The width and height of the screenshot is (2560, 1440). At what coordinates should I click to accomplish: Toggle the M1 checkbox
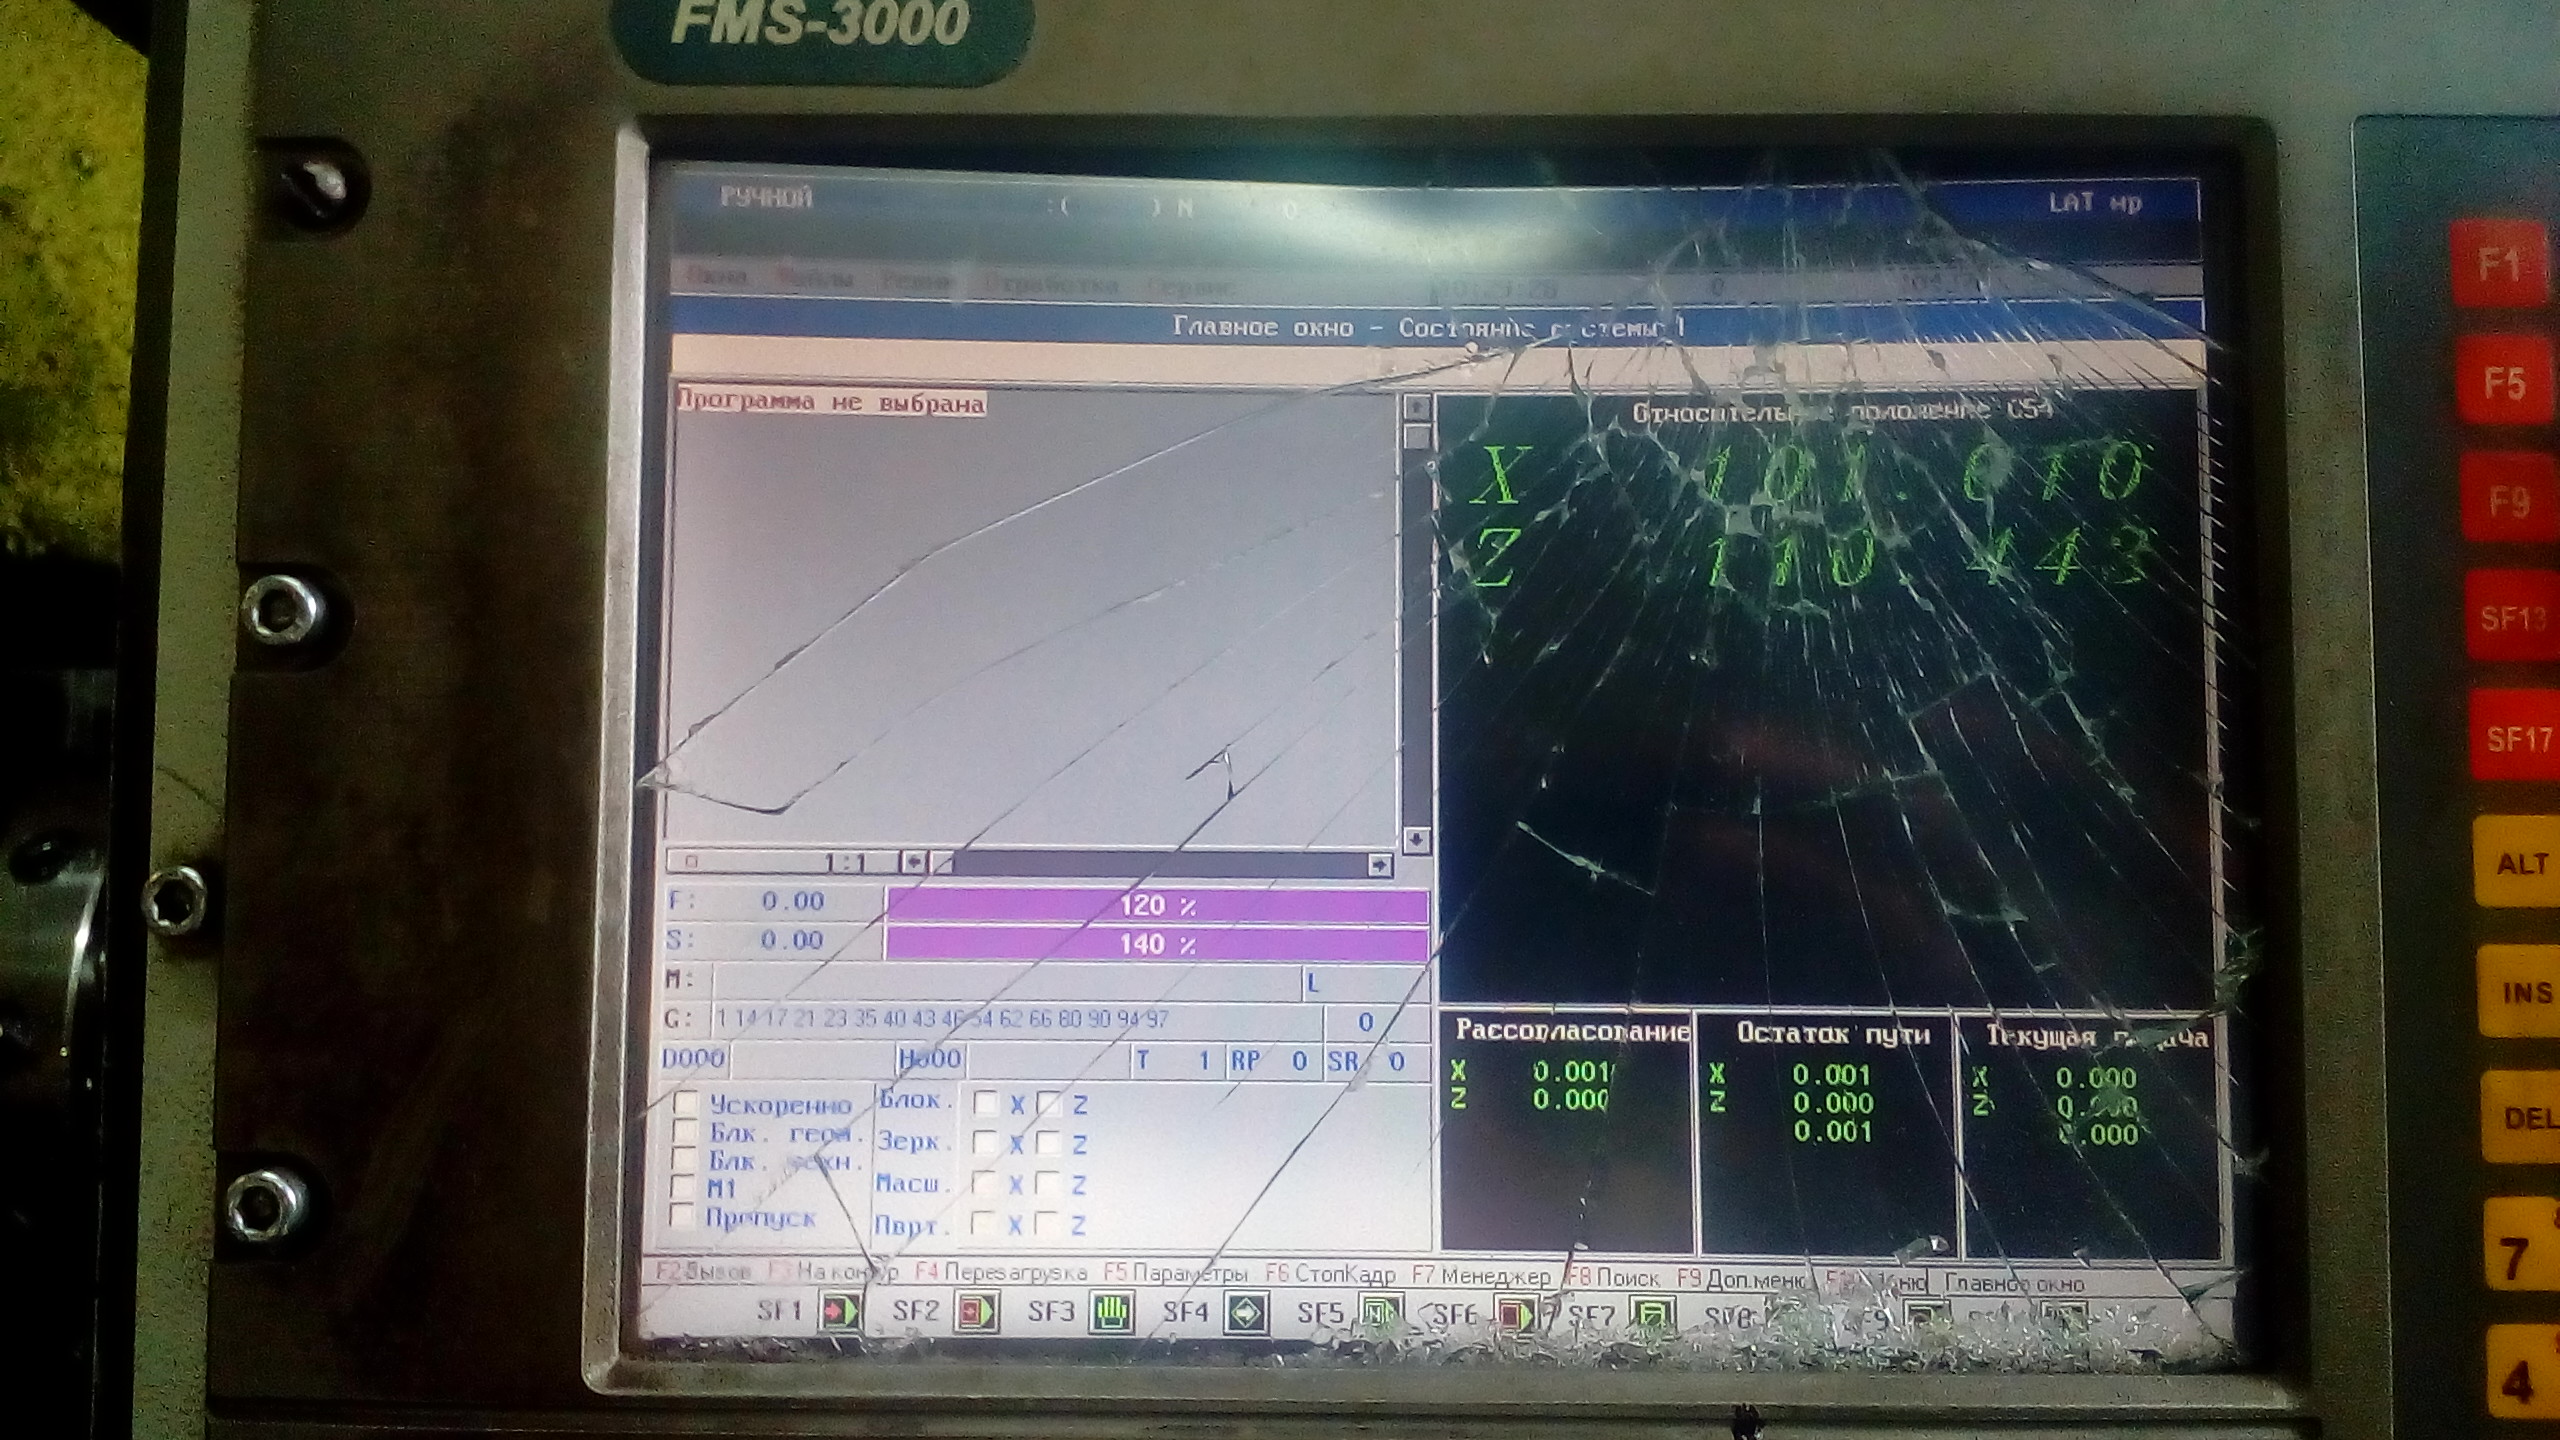pyautogui.click(x=683, y=1188)
